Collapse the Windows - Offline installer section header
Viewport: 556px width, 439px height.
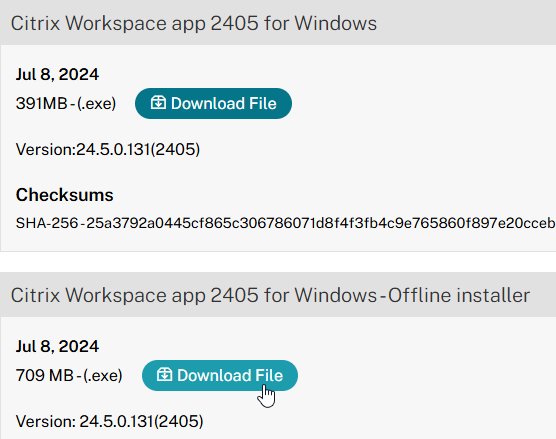pos(278,295)
